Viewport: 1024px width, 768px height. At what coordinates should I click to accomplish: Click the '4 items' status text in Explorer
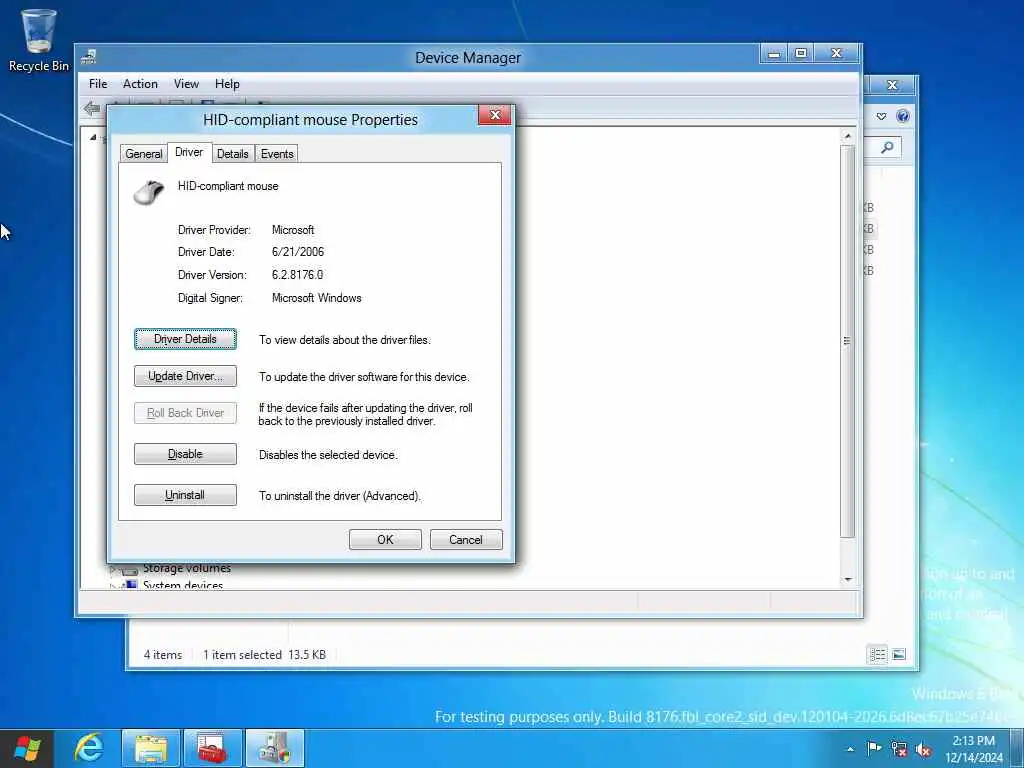(x=163, y=654)
